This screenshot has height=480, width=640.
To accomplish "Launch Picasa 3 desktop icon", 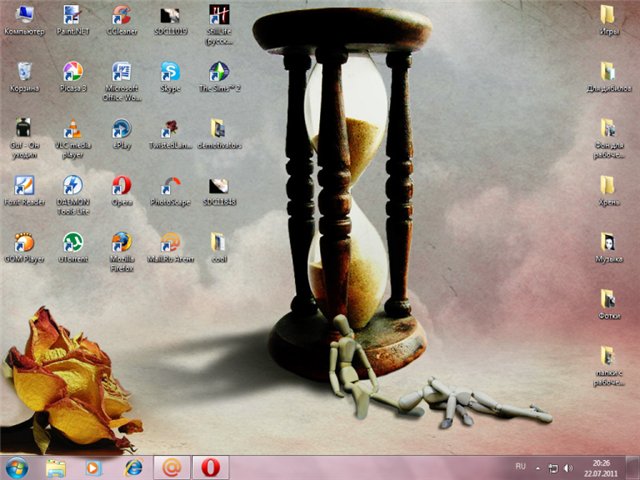I will click(x=72, y=73).
